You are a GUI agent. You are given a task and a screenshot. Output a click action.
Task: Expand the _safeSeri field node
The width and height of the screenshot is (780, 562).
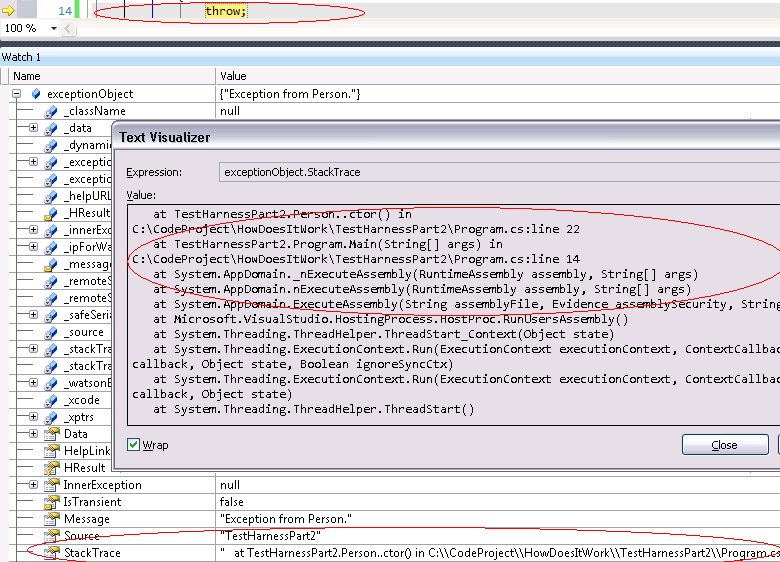(33, 315)
